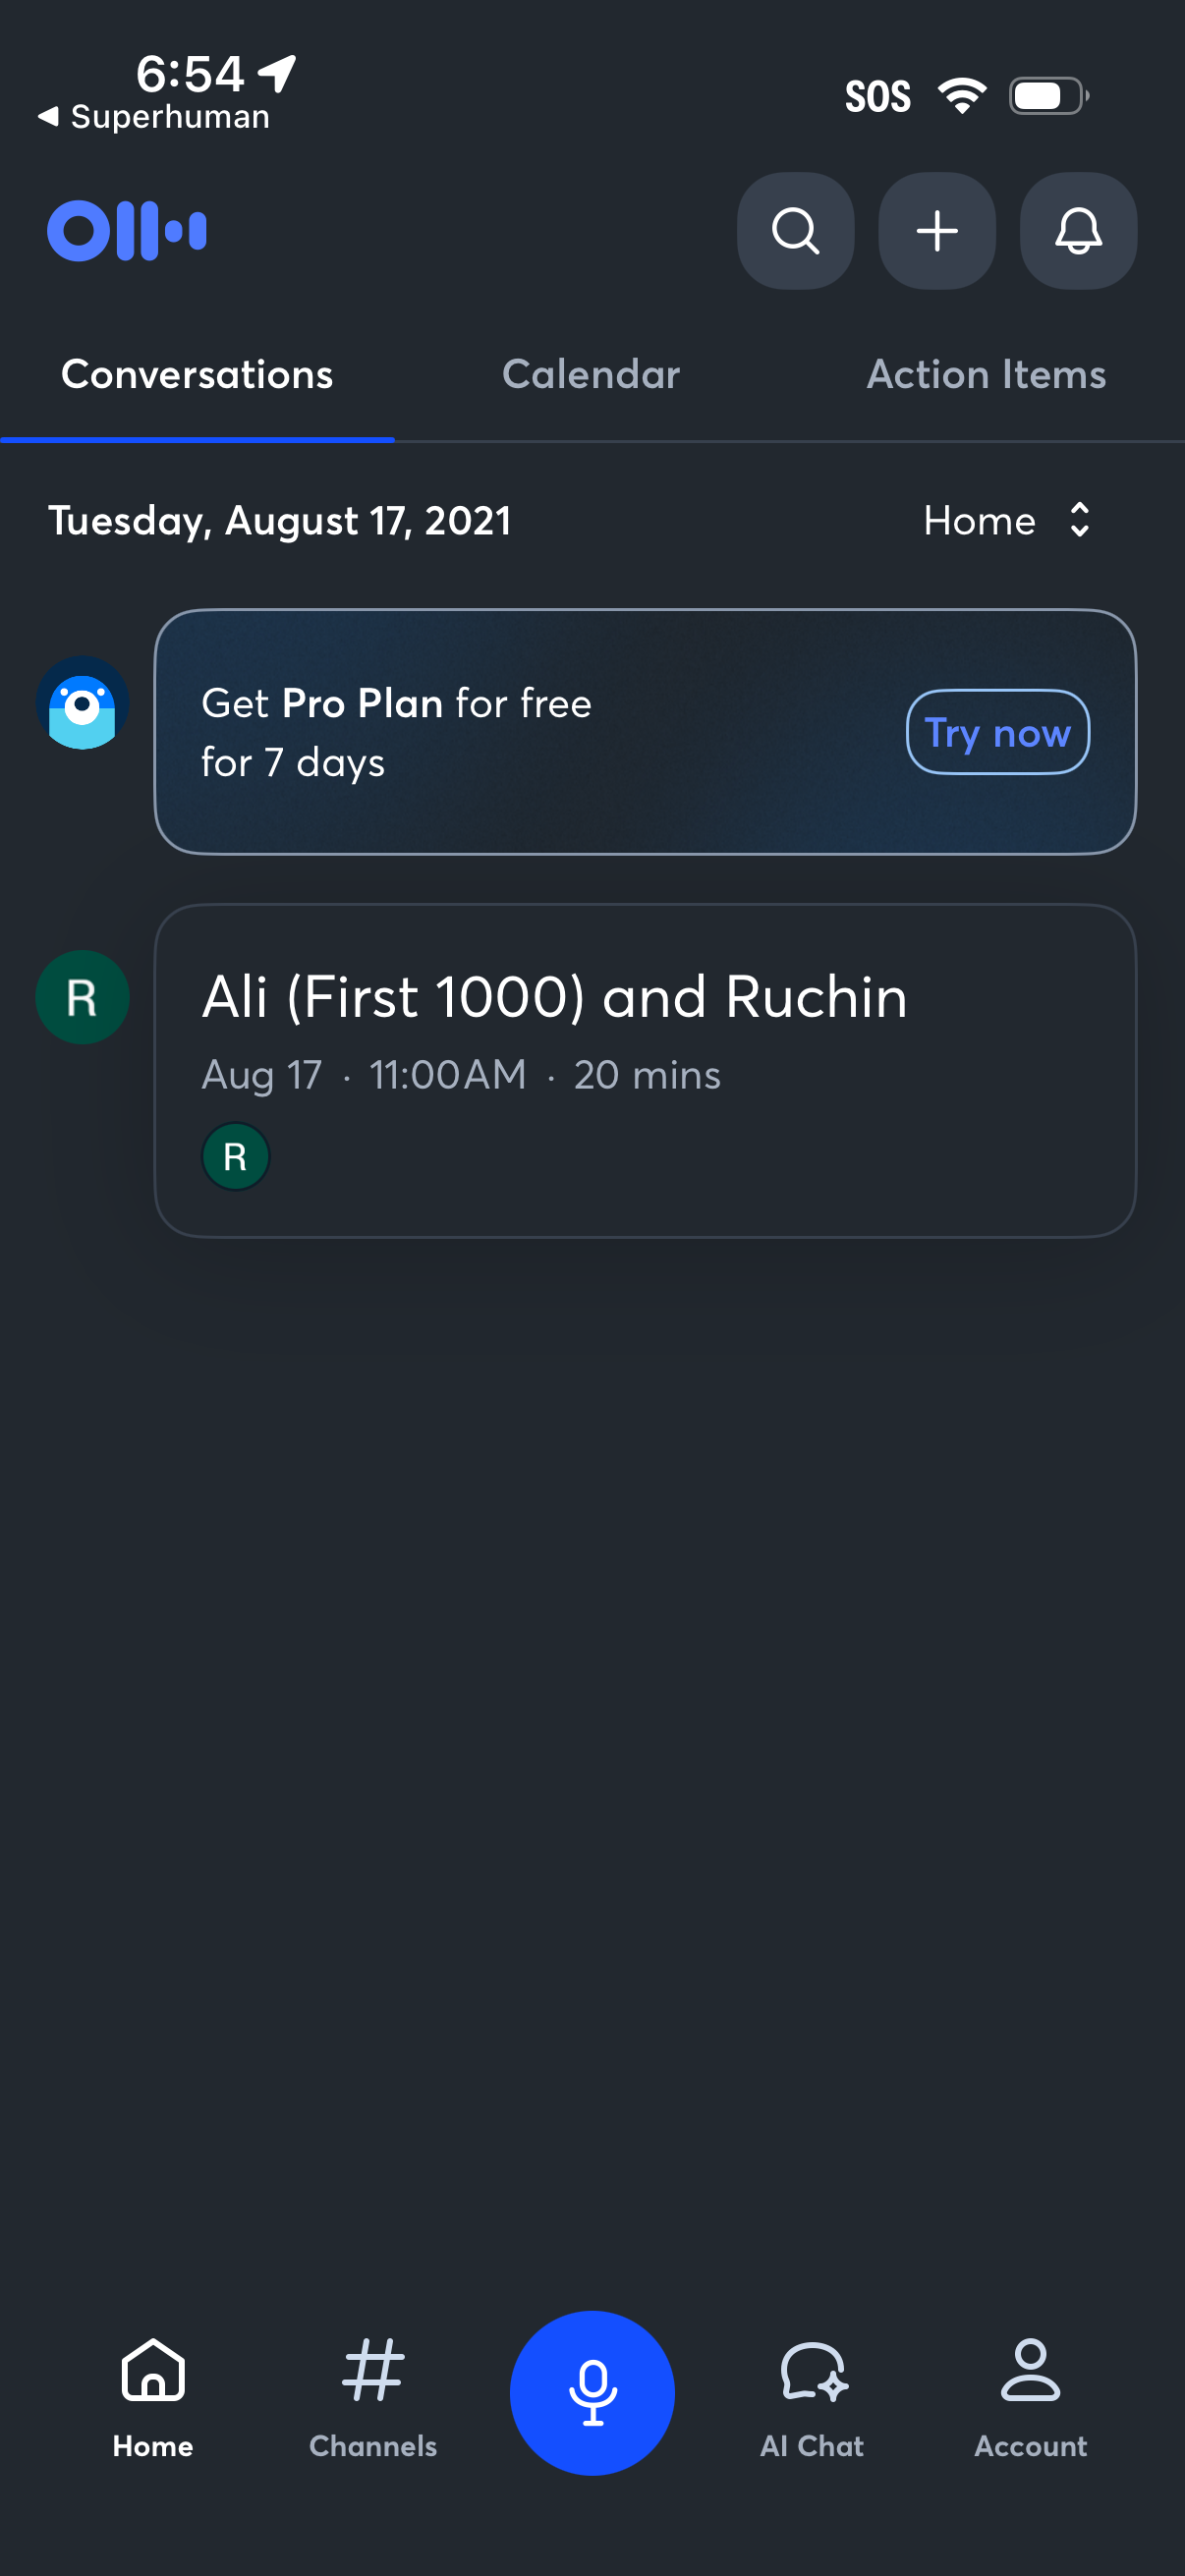
Task: Tap the Pro Plan promo banner
Action: pos(550,731)
